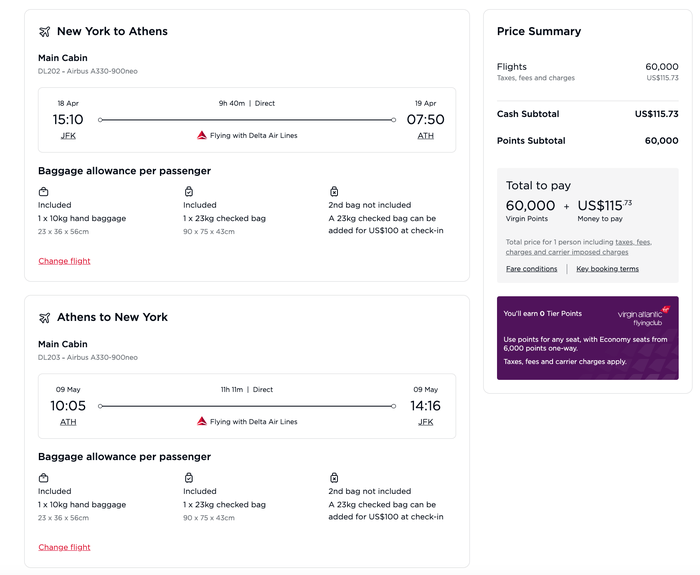Click JFK departure airport code on outbound flight
The image size is (700, 575).
tap(68, 136)
